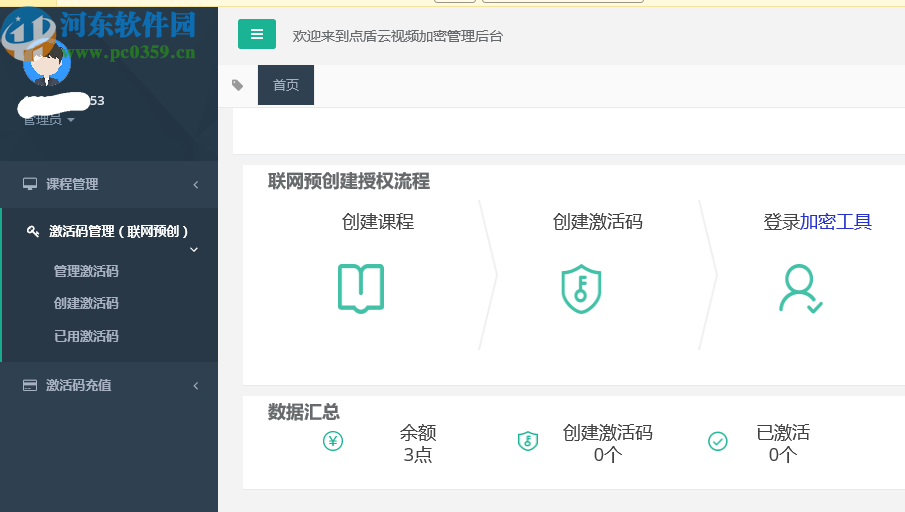The width and height of the screenshot is (905, 512).
Task: Click the small shield icon in 数据汇总
Action: pos(528,442)
